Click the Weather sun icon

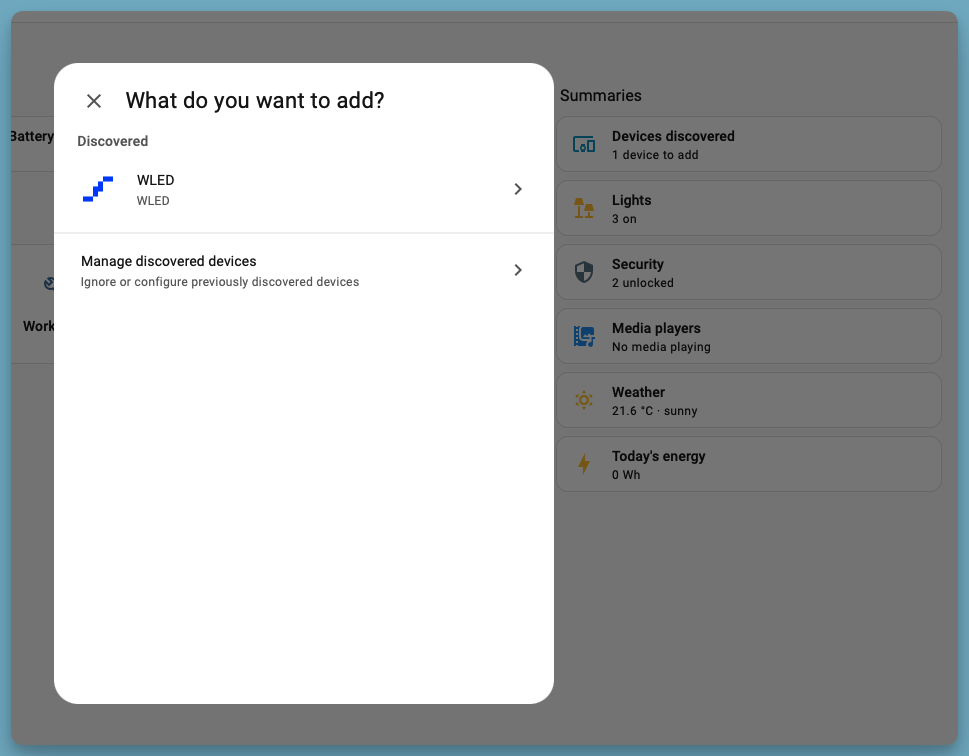coord(584,400)
